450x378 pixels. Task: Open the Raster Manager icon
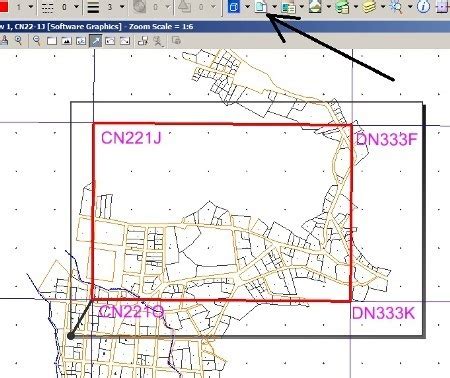pyautogui.click(x=288, y=7)
